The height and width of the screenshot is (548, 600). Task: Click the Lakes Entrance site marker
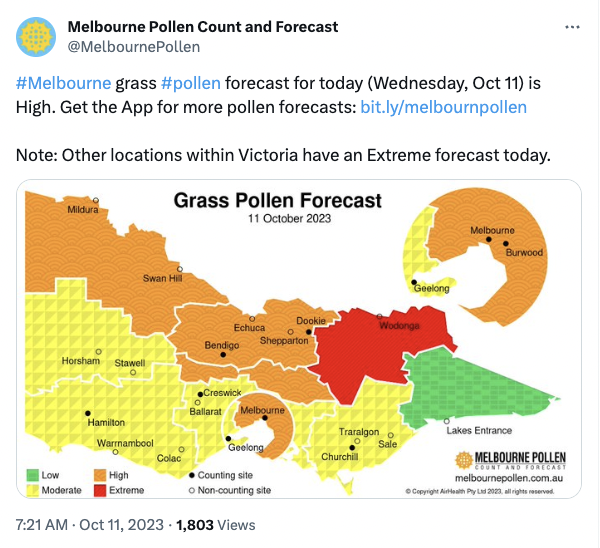[447, 421]
